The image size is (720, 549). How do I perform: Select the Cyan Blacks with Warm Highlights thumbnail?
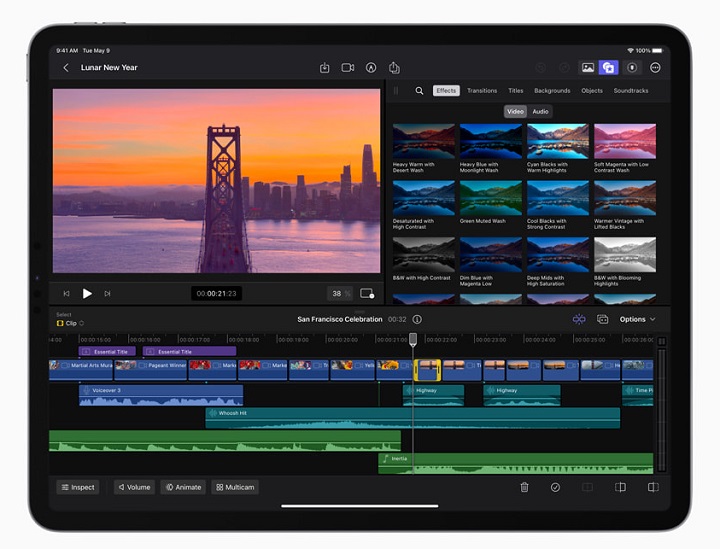click(x=558, y=142)
